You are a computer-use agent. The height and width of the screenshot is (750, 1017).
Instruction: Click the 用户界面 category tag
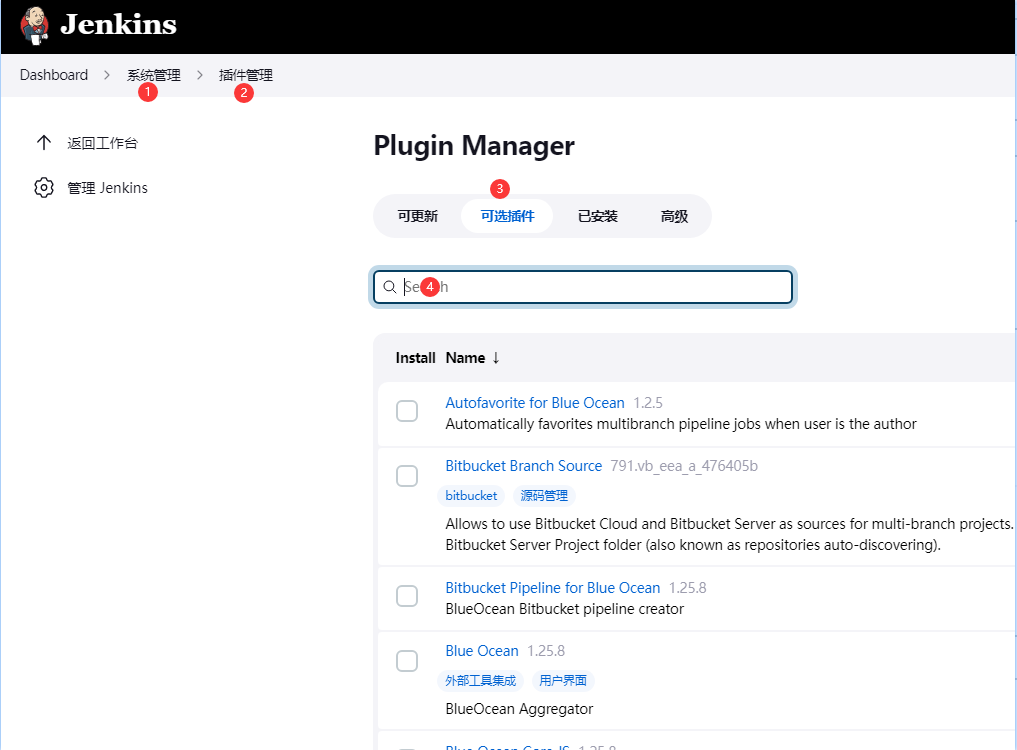tap(563, 681)
